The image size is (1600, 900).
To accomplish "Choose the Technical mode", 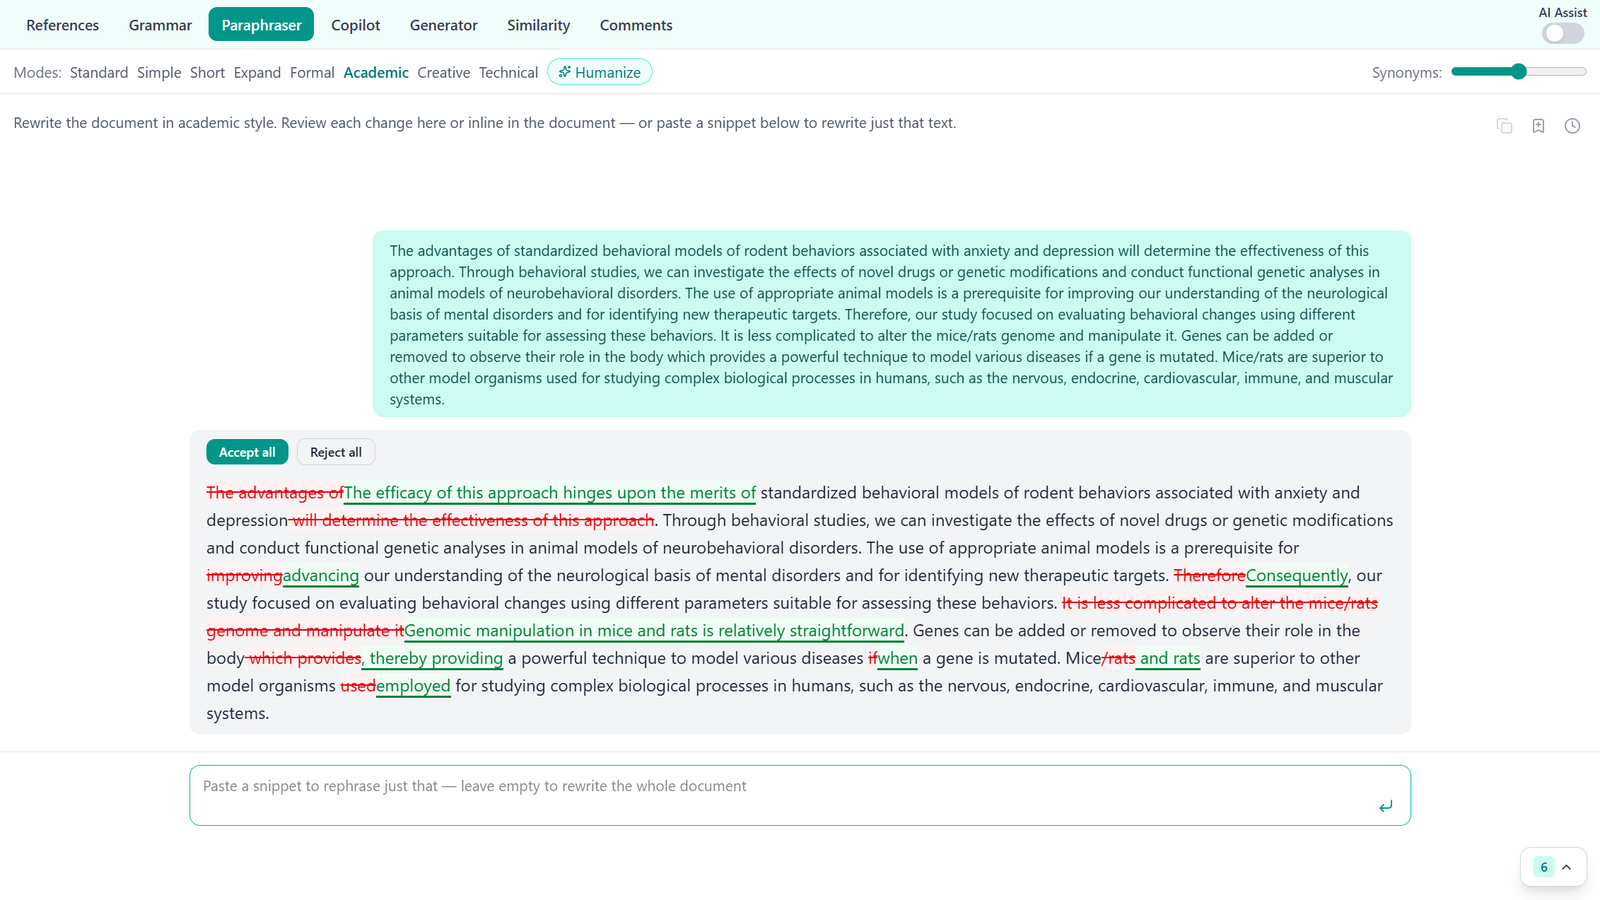I will (x=508, y=72).
